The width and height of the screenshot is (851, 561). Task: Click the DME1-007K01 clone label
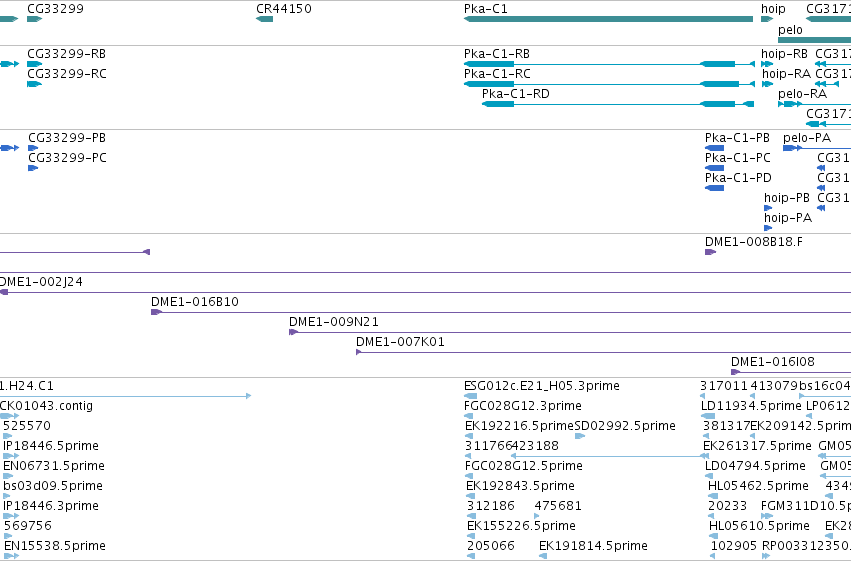click(400, 342)
